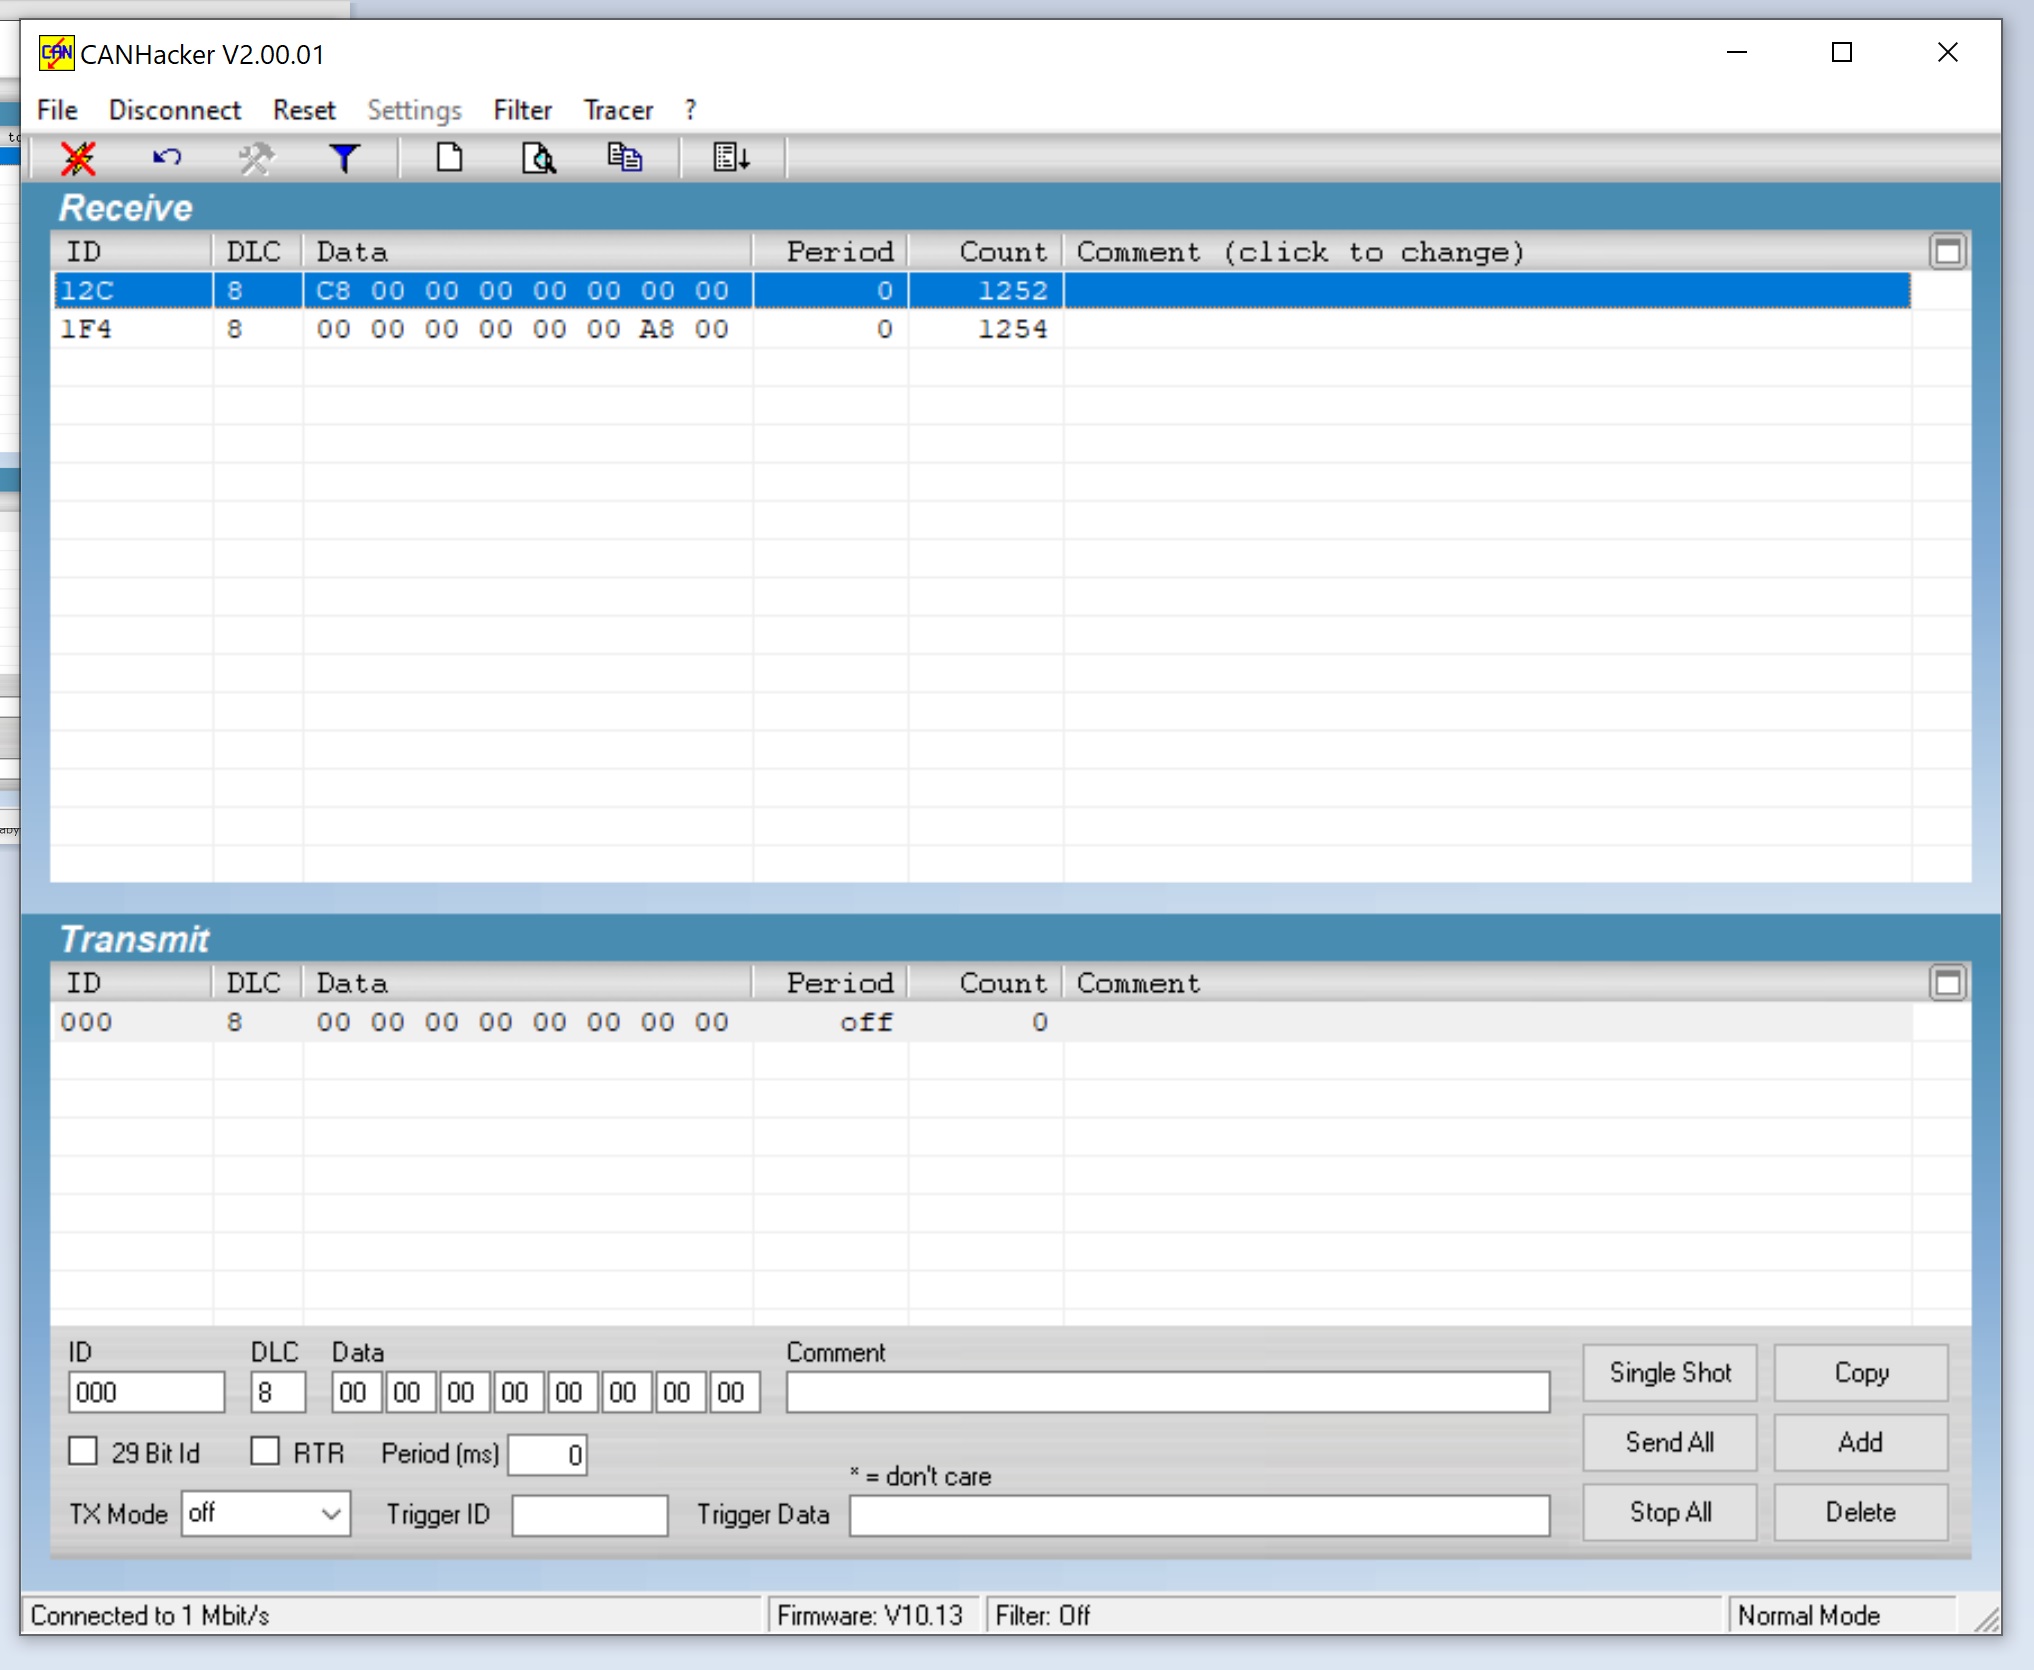The width and height of the screenshot is (2034, 1670).
Task: Click the Send All button
Action: click(1669, 1442)
